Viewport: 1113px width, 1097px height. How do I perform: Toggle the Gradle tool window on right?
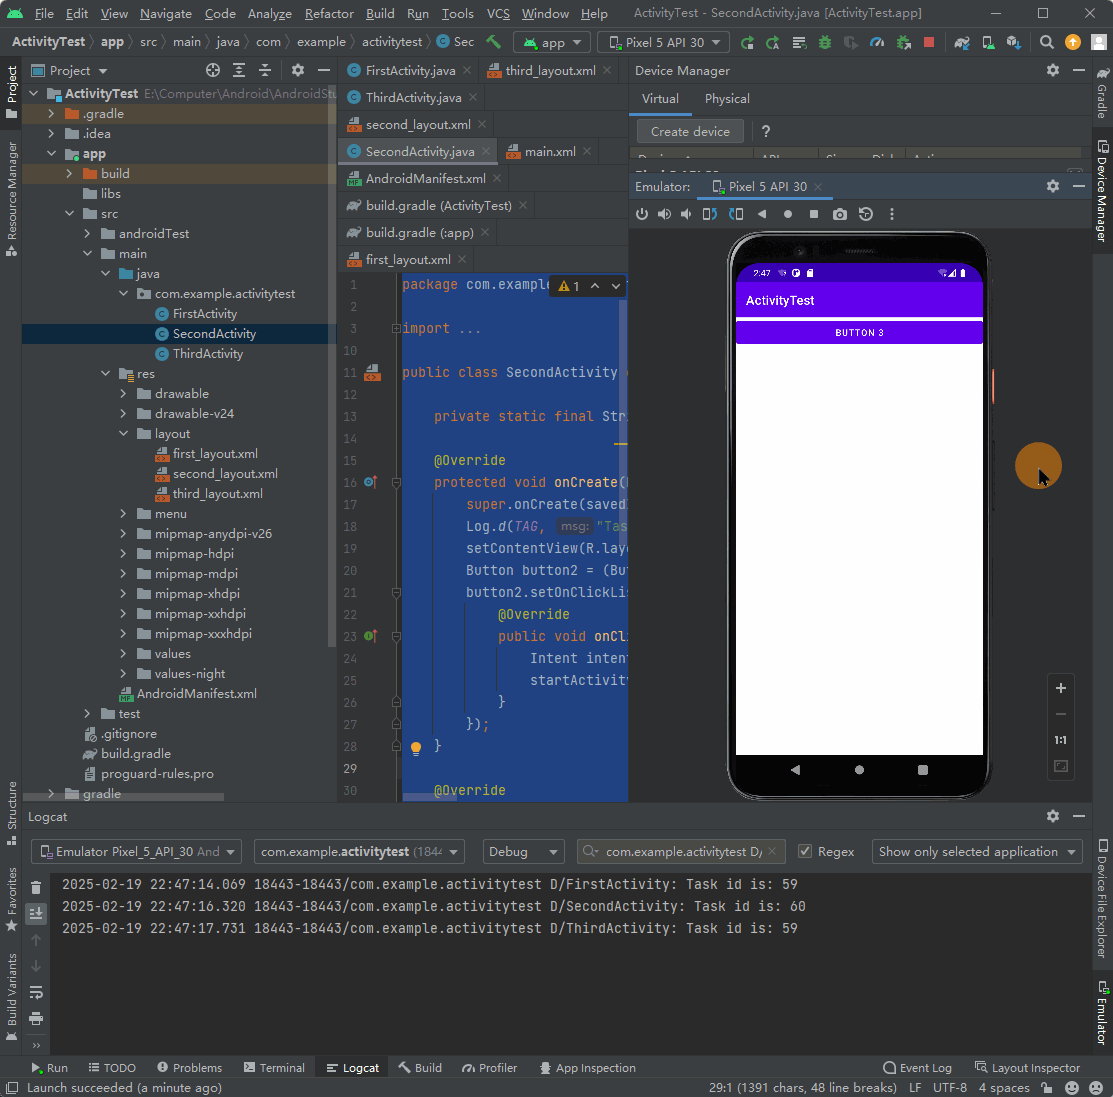click(1102, 93)
